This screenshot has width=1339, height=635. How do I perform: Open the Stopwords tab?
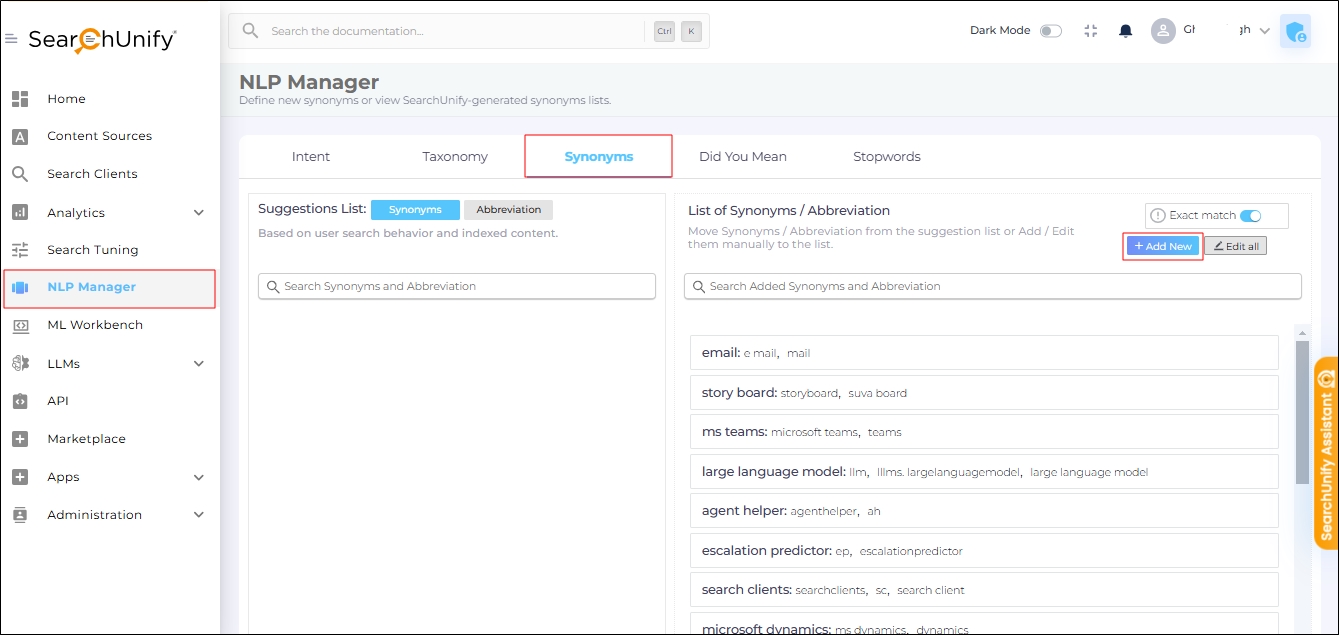tap(886, 157)
